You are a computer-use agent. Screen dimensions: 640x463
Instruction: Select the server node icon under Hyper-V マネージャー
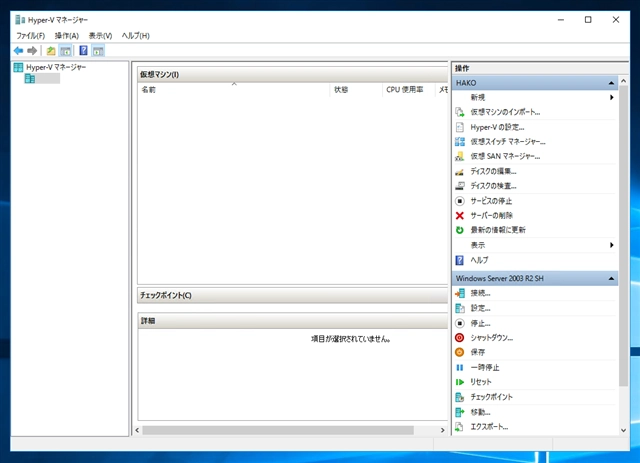click(x=30, y=78)
